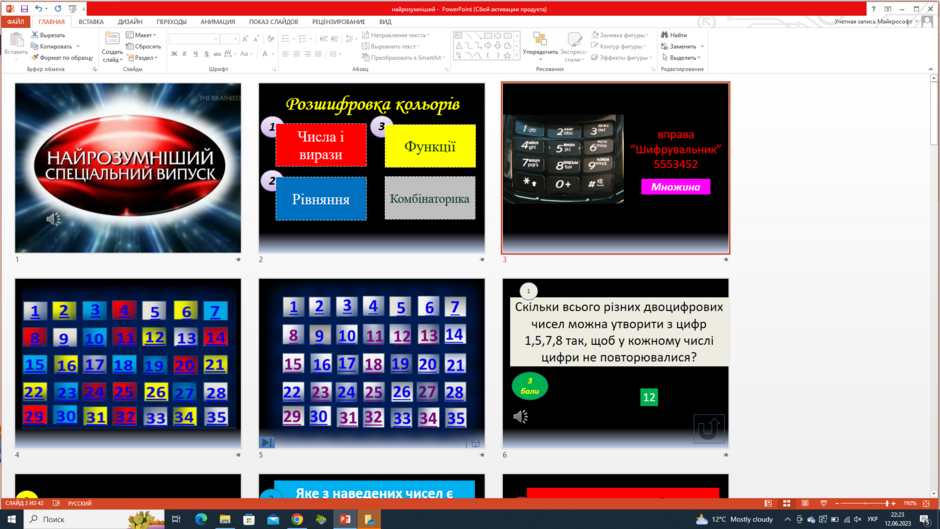Clear all text formatting
Image resolution: width=940 pixels, height=529 pixels.
tap(271, 39)
